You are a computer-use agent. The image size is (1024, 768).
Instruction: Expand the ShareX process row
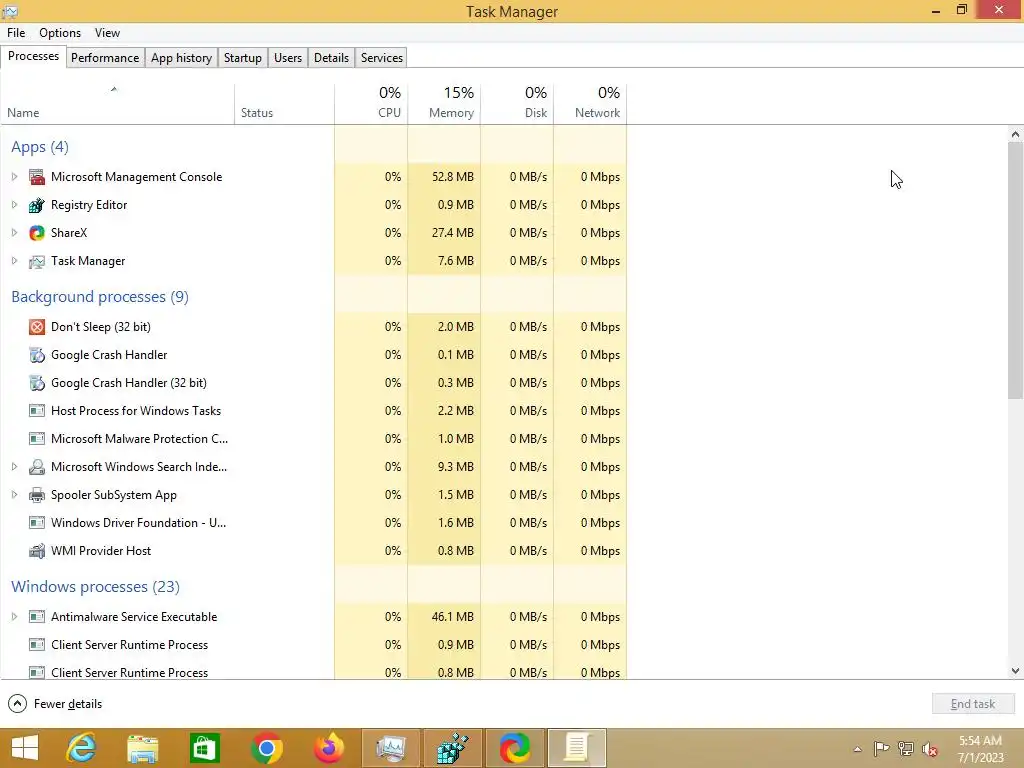(14, 233)
